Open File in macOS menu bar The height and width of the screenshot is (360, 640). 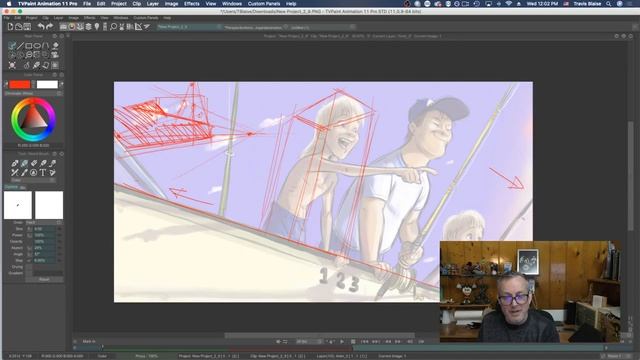pyautogui.click(x=87, y=4)
